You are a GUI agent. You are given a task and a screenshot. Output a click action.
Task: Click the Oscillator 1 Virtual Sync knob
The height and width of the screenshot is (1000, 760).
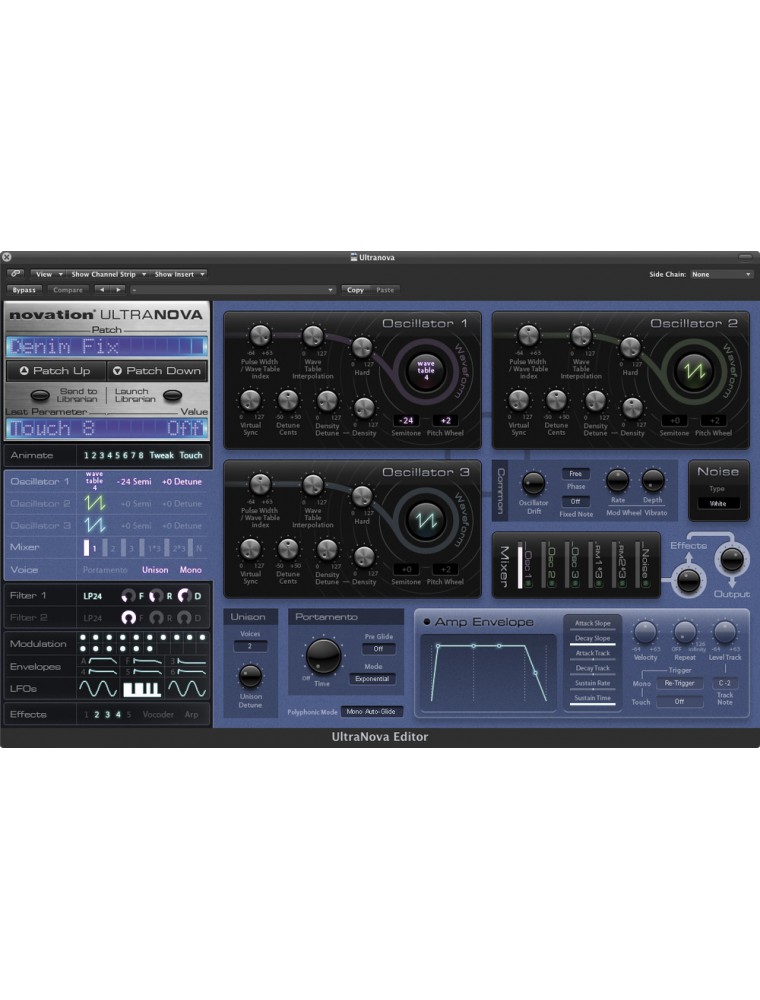click(x=250, y=401)
